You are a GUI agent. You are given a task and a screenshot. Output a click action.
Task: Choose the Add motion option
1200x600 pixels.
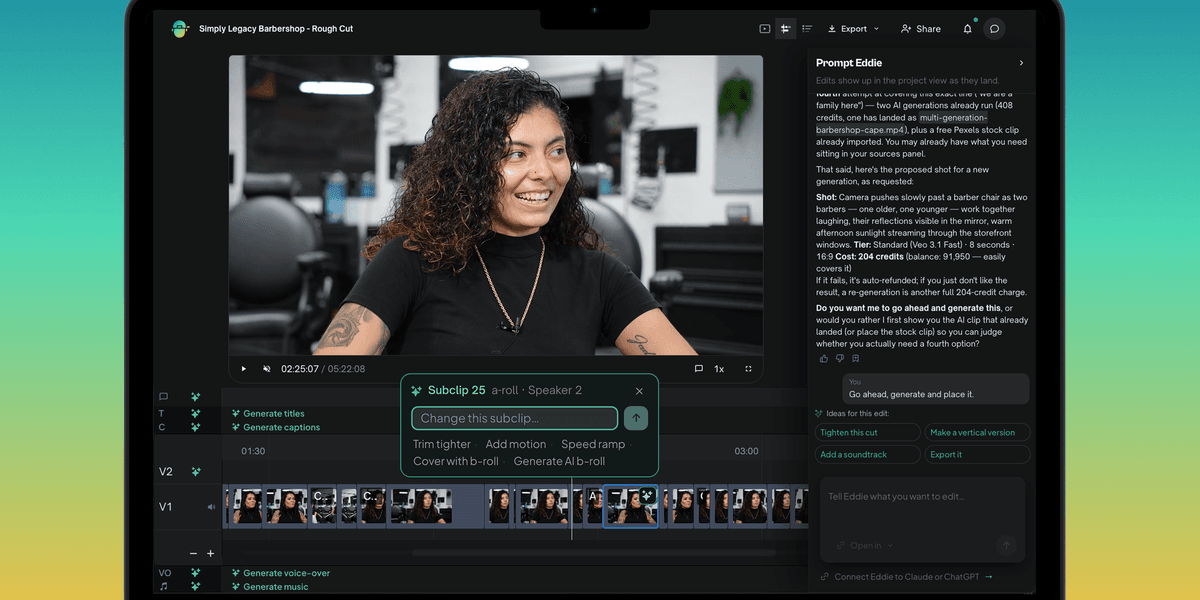(516, 444)
